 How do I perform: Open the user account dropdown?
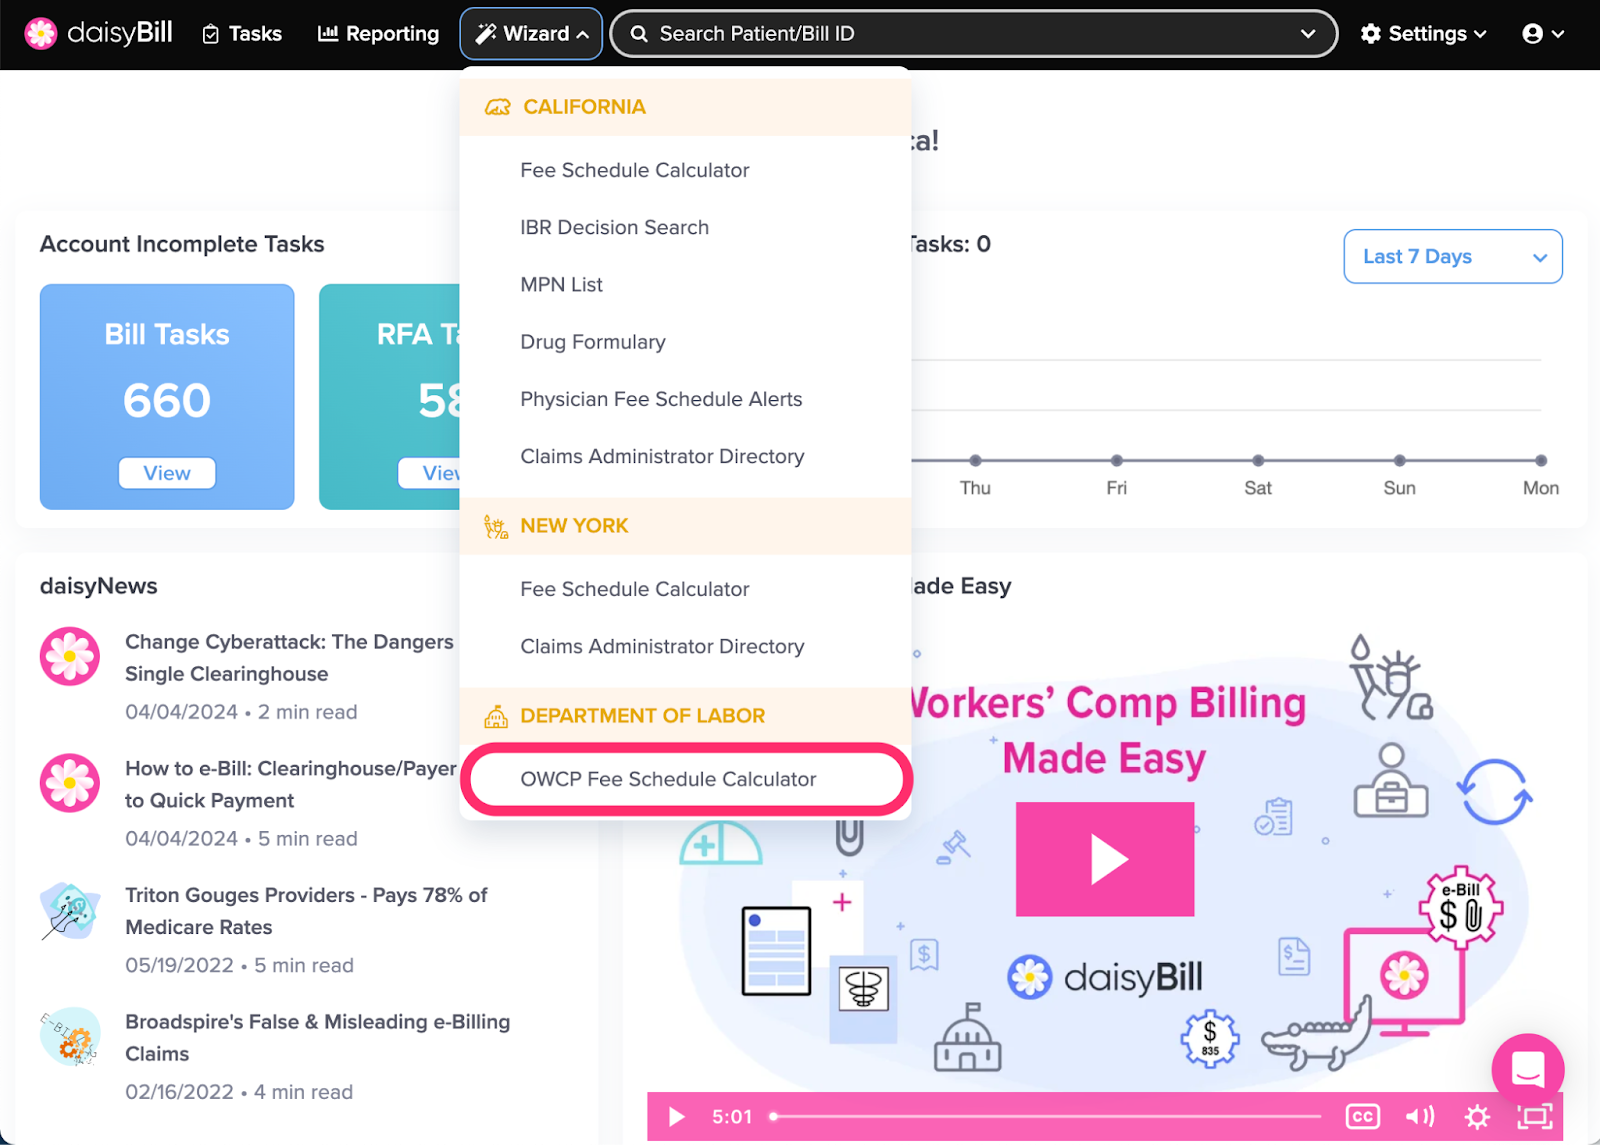tap(1542, 34)
